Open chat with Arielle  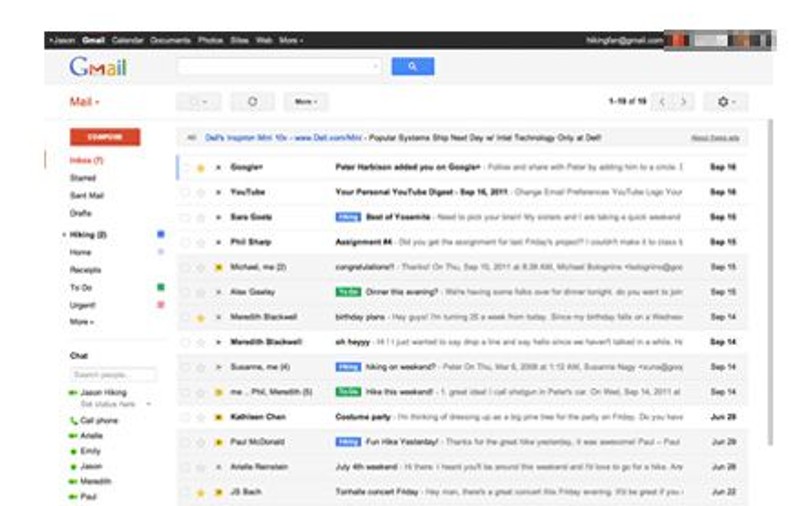point(91,436)
